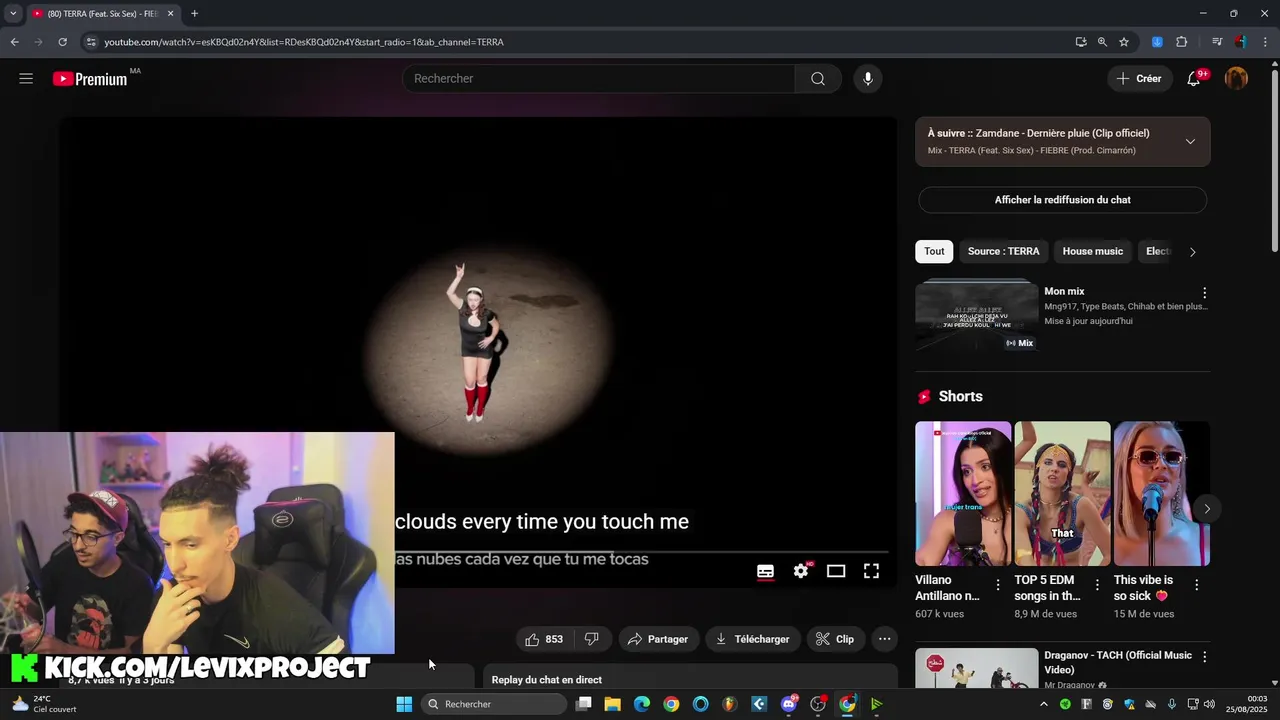Click the Windows taskbar search box
Viewport: 1280px width, 720px height.
click(494, 704)
